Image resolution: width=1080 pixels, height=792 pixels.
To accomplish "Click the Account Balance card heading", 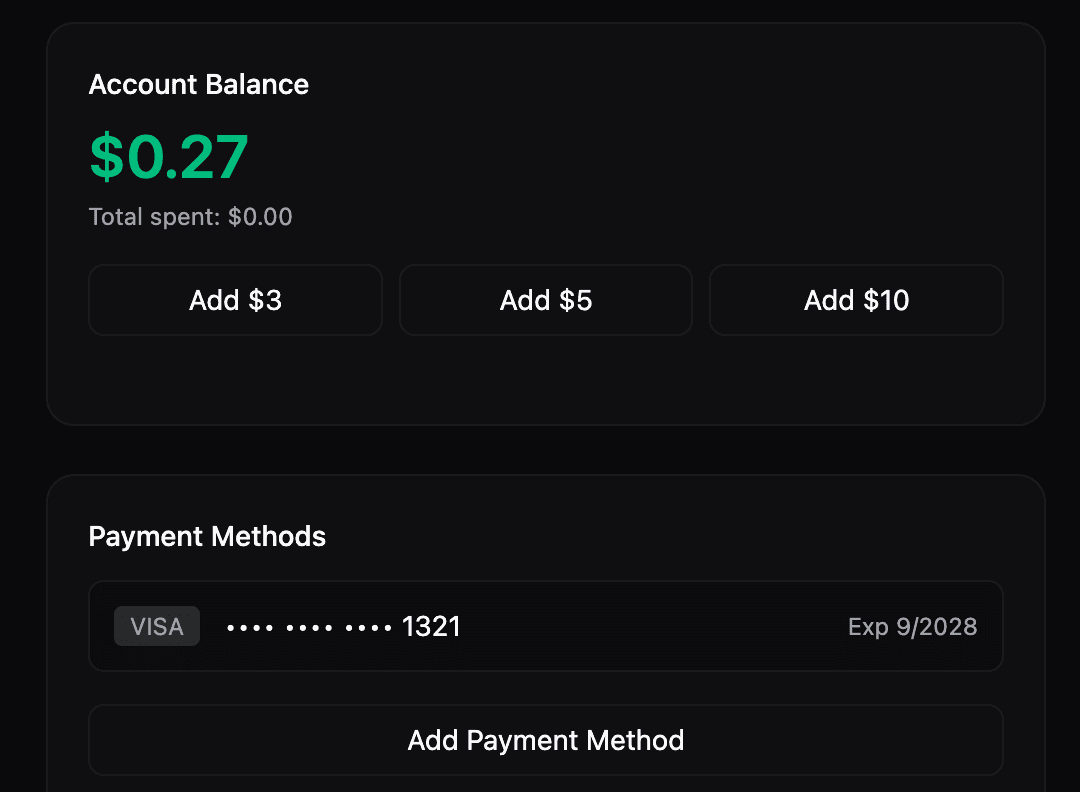I will point(198,85).
